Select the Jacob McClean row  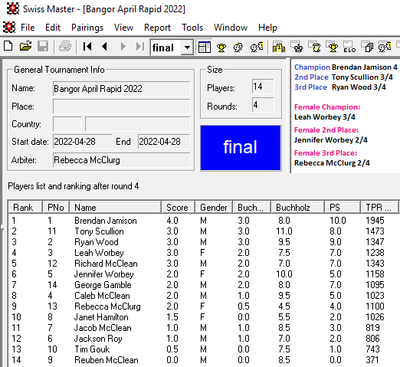(203, 328)
